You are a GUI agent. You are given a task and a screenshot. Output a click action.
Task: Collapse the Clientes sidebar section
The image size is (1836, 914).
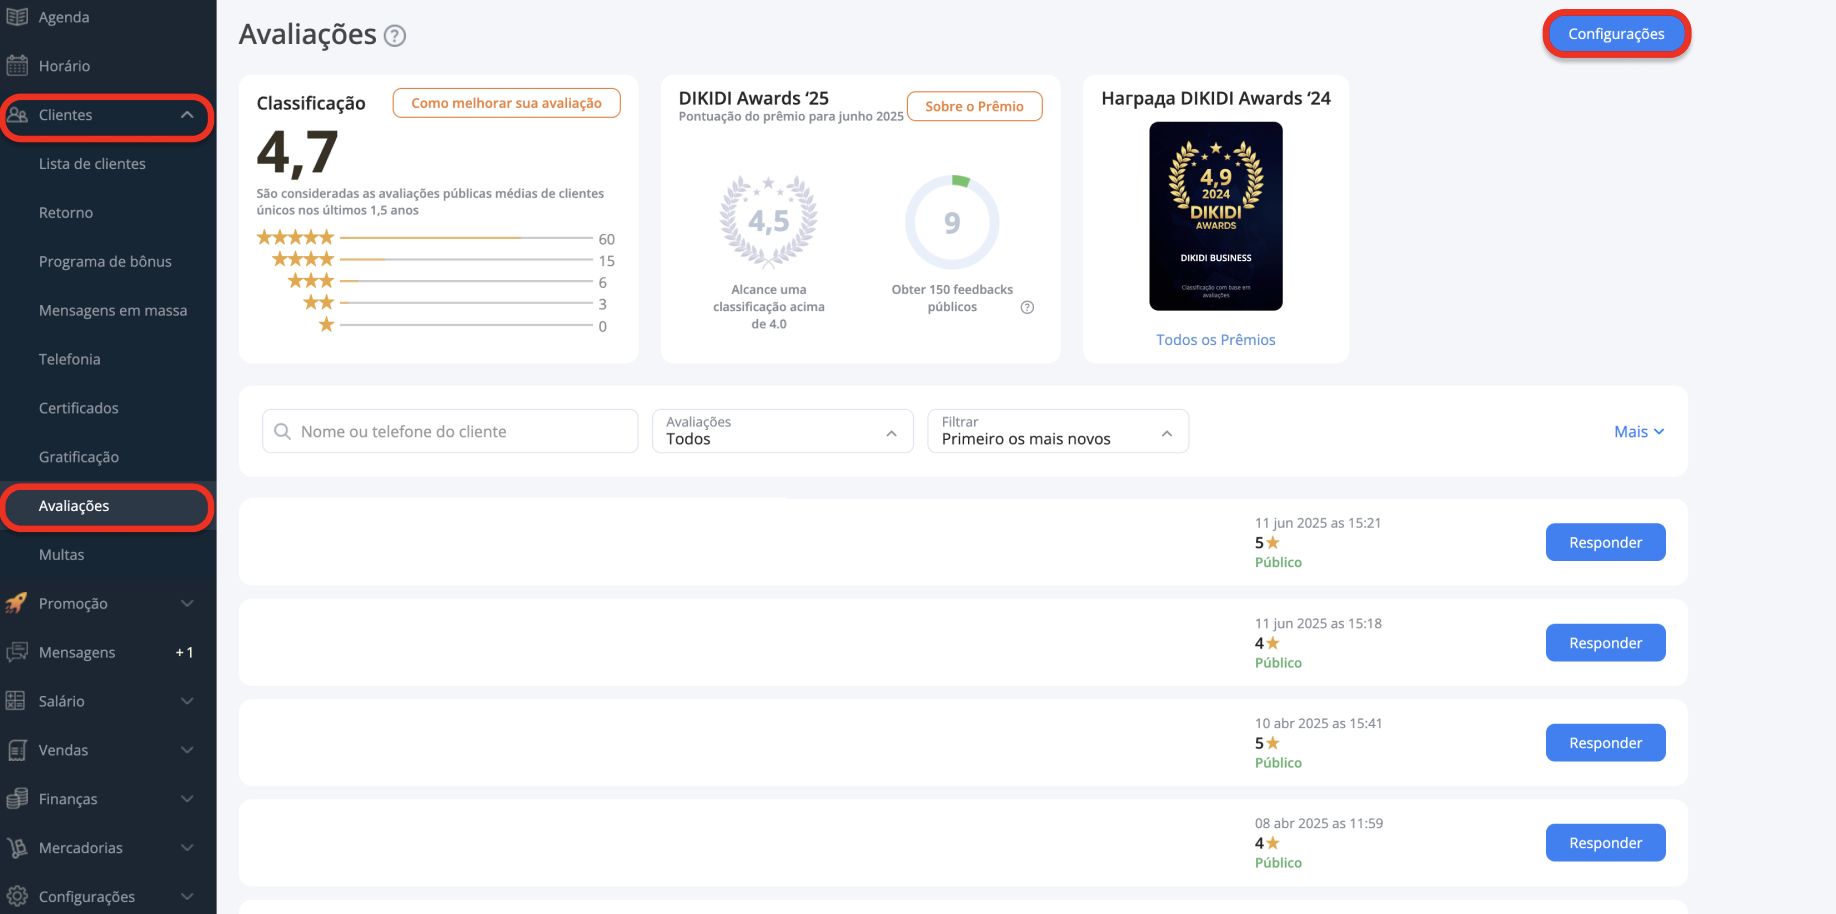[x=187, y=115]
